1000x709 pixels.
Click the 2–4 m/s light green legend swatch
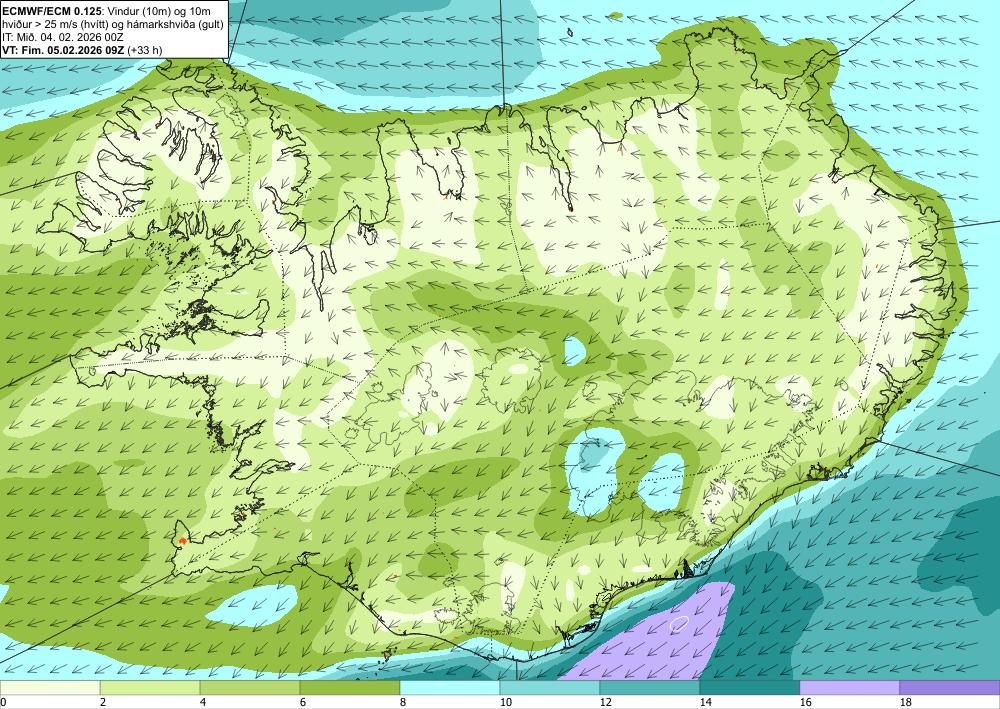(x=150, y=687)
